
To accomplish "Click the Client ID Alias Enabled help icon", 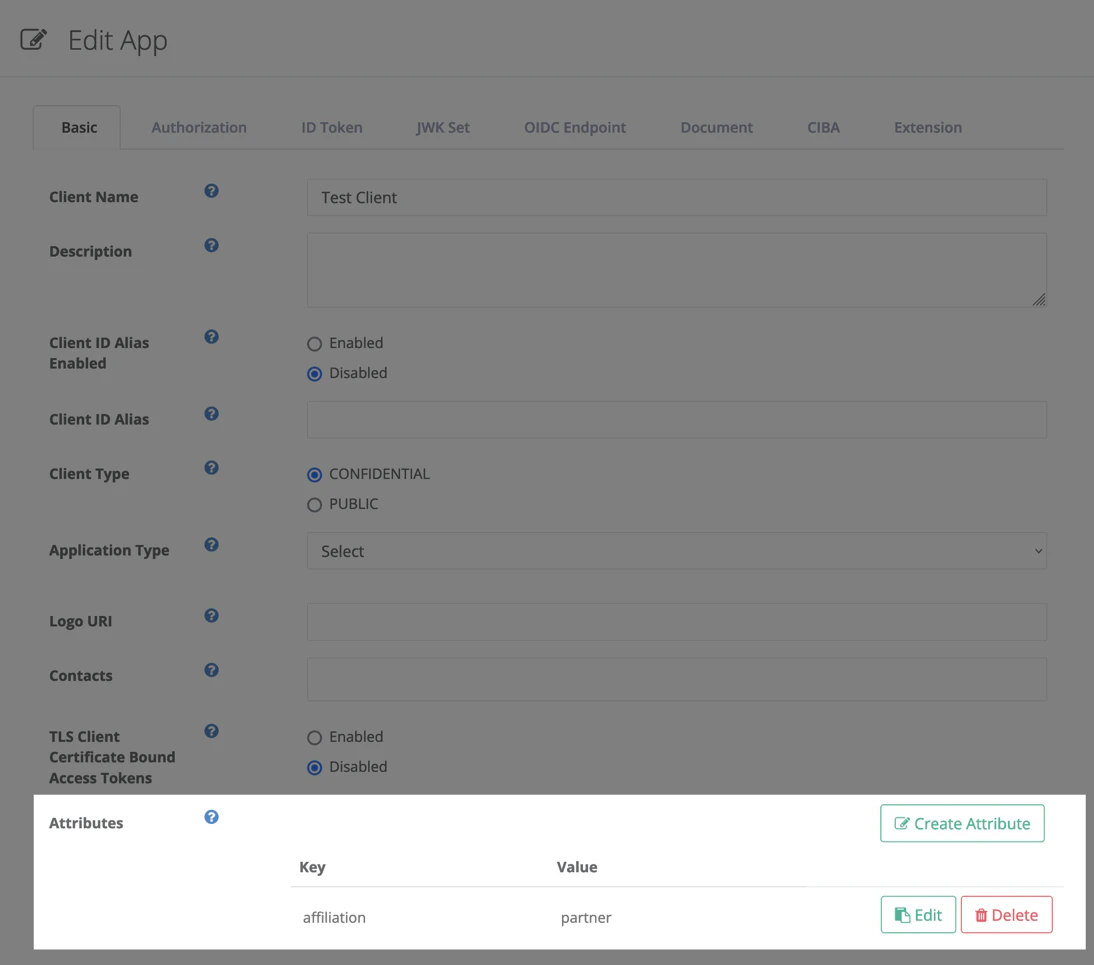I will click(211, 337).
